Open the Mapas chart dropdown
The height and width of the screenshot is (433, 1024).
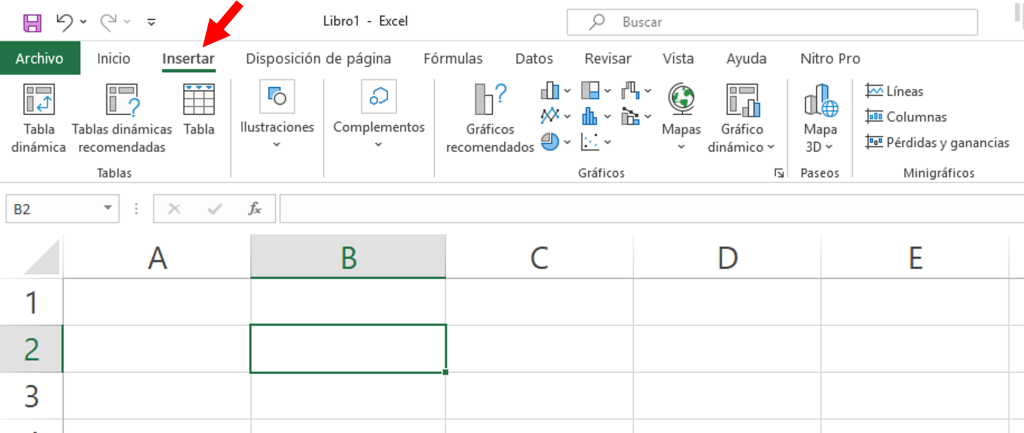pos(681,146)
